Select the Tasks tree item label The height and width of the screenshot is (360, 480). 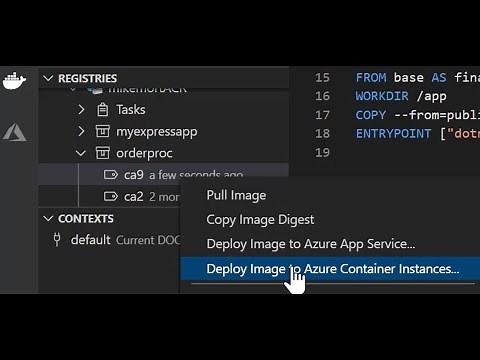[131, 110]
